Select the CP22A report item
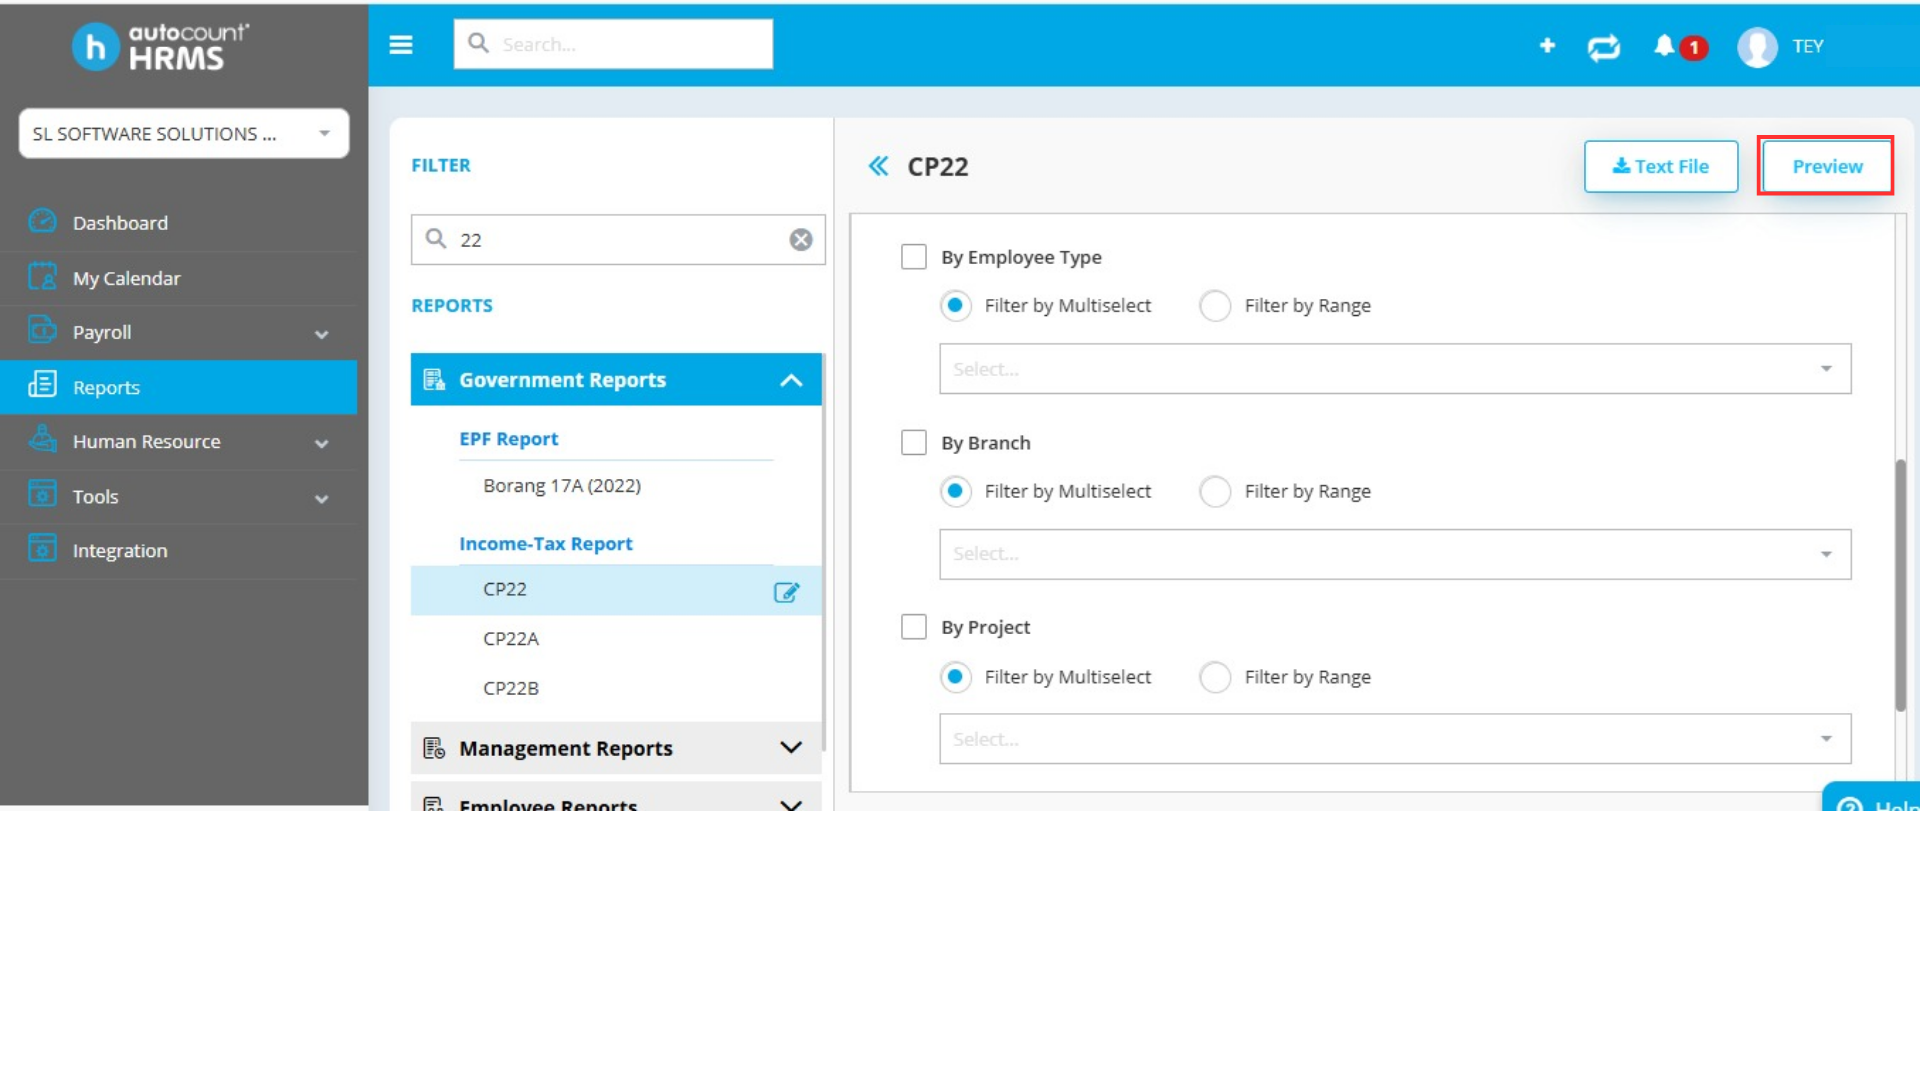 coord(511,639)
